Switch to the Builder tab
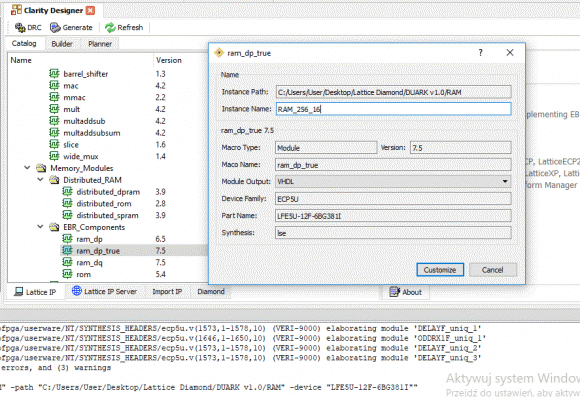Viewport: 580px width, 397px height. (62, 44)
